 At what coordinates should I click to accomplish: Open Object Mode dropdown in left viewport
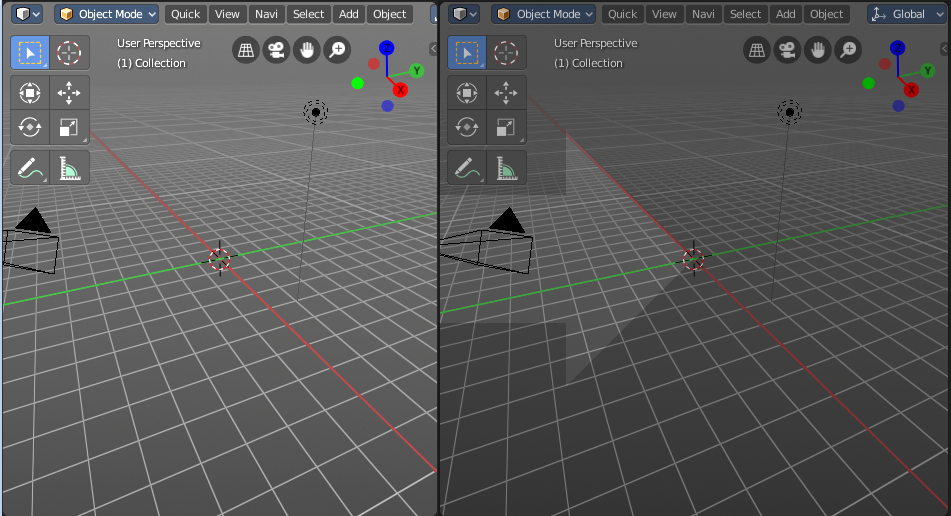coord(107,14)
